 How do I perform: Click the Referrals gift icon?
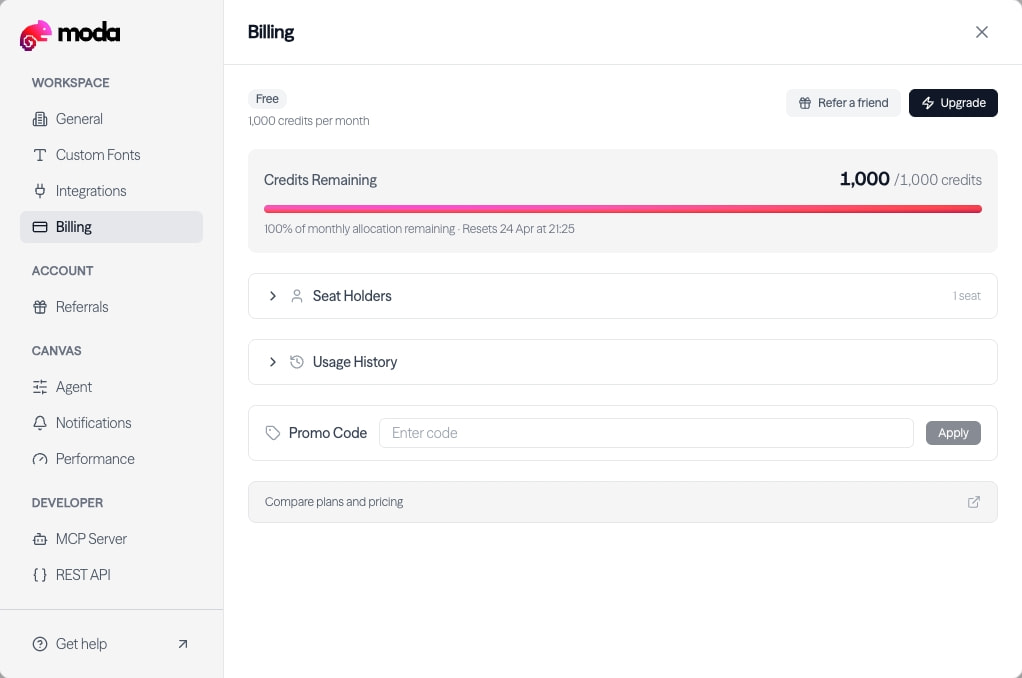(x=40, y=307)
